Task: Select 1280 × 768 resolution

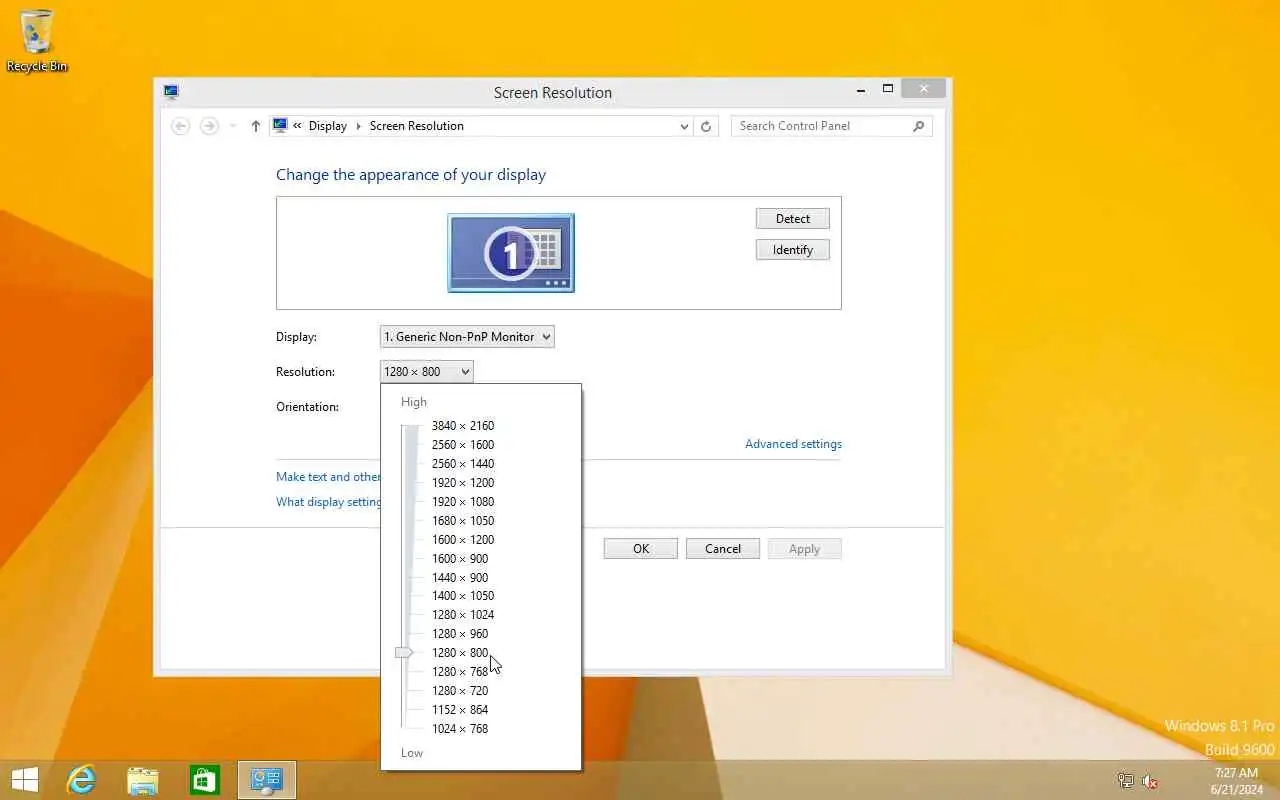Action: click(460, 672)
